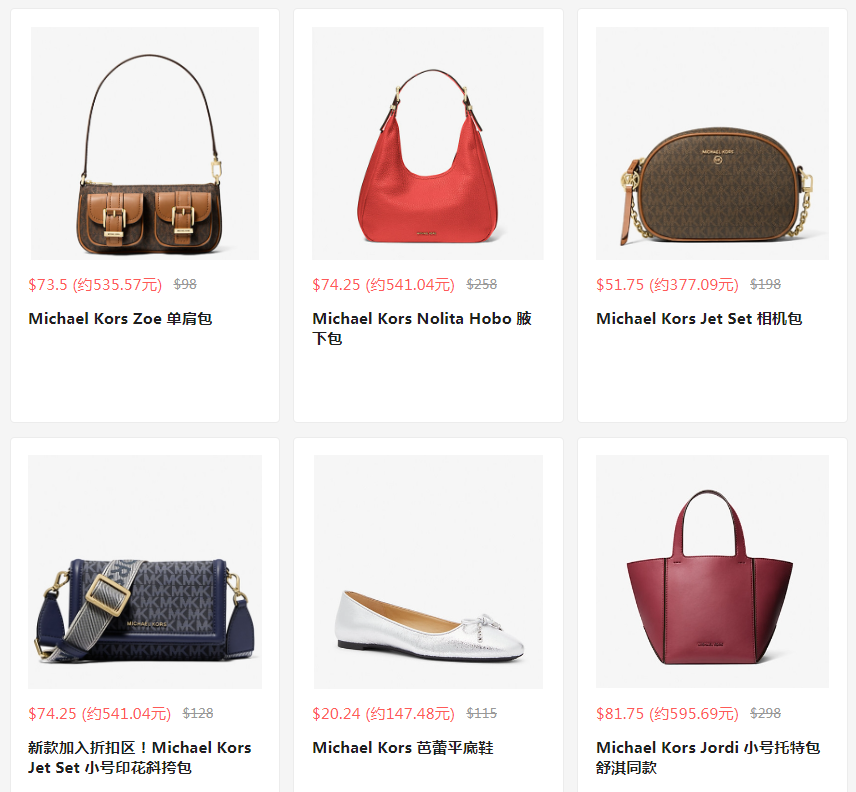Click the red Nolita Hobo bag image
Viewport: 856px width, 792px height.
coord(427,143)
